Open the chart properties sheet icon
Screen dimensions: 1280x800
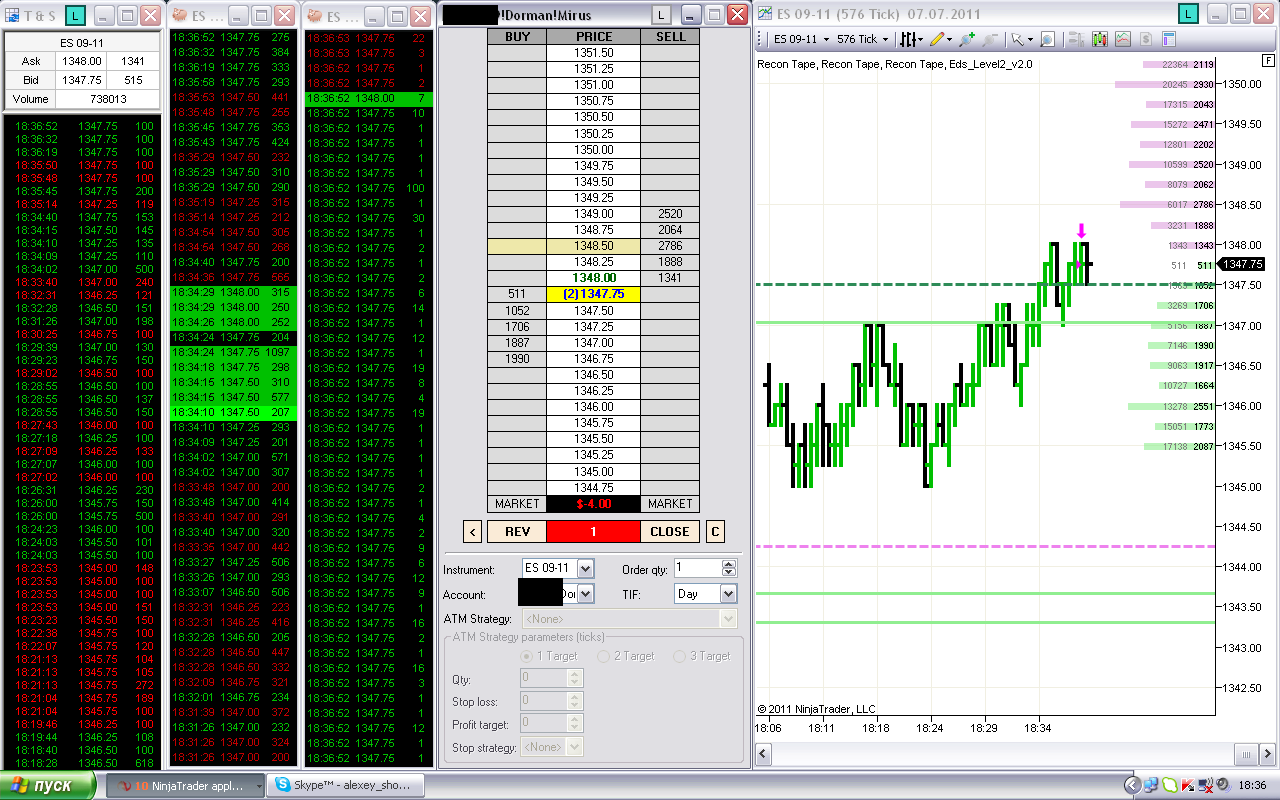tap(1169, 39)
